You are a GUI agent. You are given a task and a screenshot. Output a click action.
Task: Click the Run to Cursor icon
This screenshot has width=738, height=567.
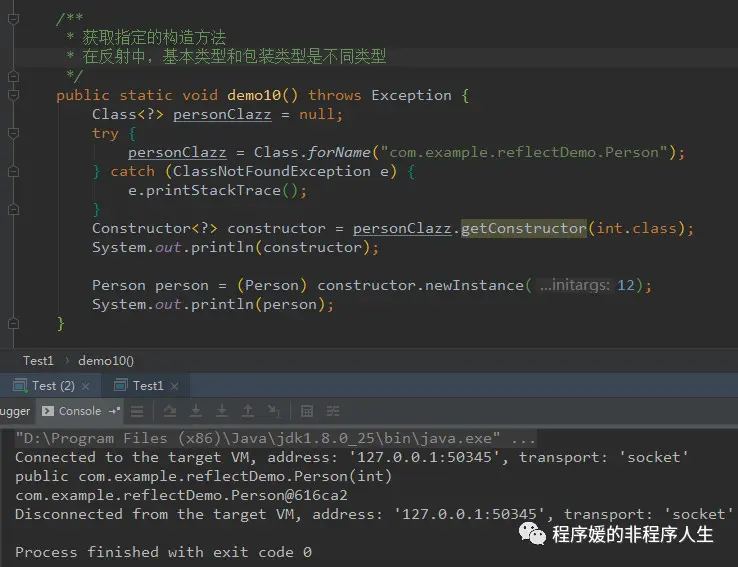click(274, 412)
